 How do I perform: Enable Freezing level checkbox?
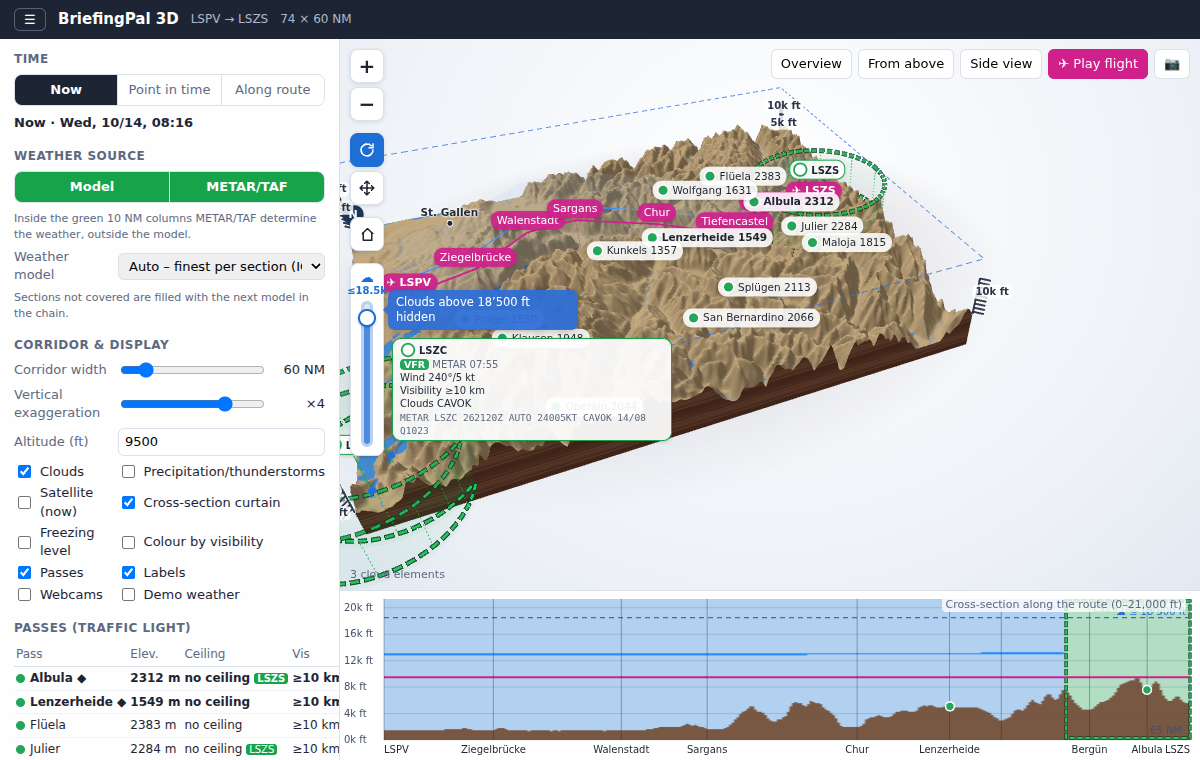24,542
